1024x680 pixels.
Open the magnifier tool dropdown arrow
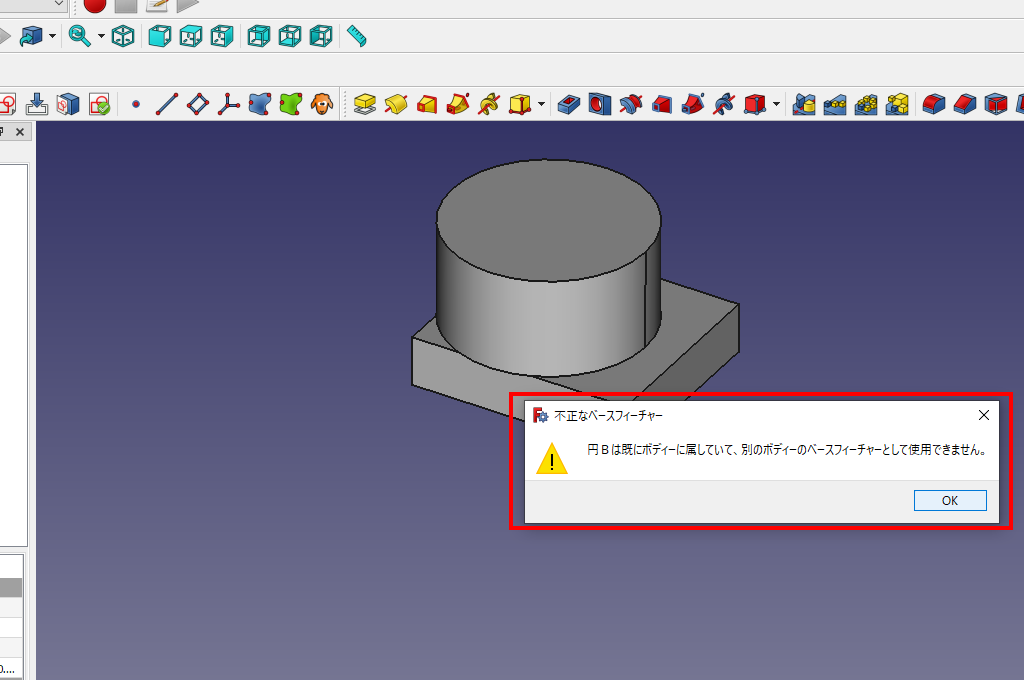pos(101,36)
